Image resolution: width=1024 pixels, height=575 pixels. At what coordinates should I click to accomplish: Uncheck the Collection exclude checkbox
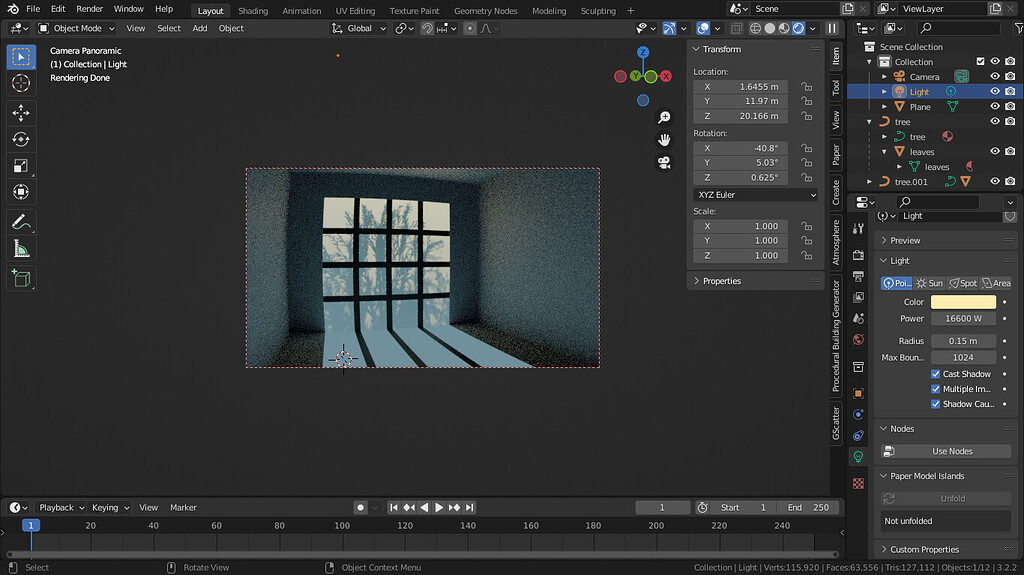coord(980,61)
